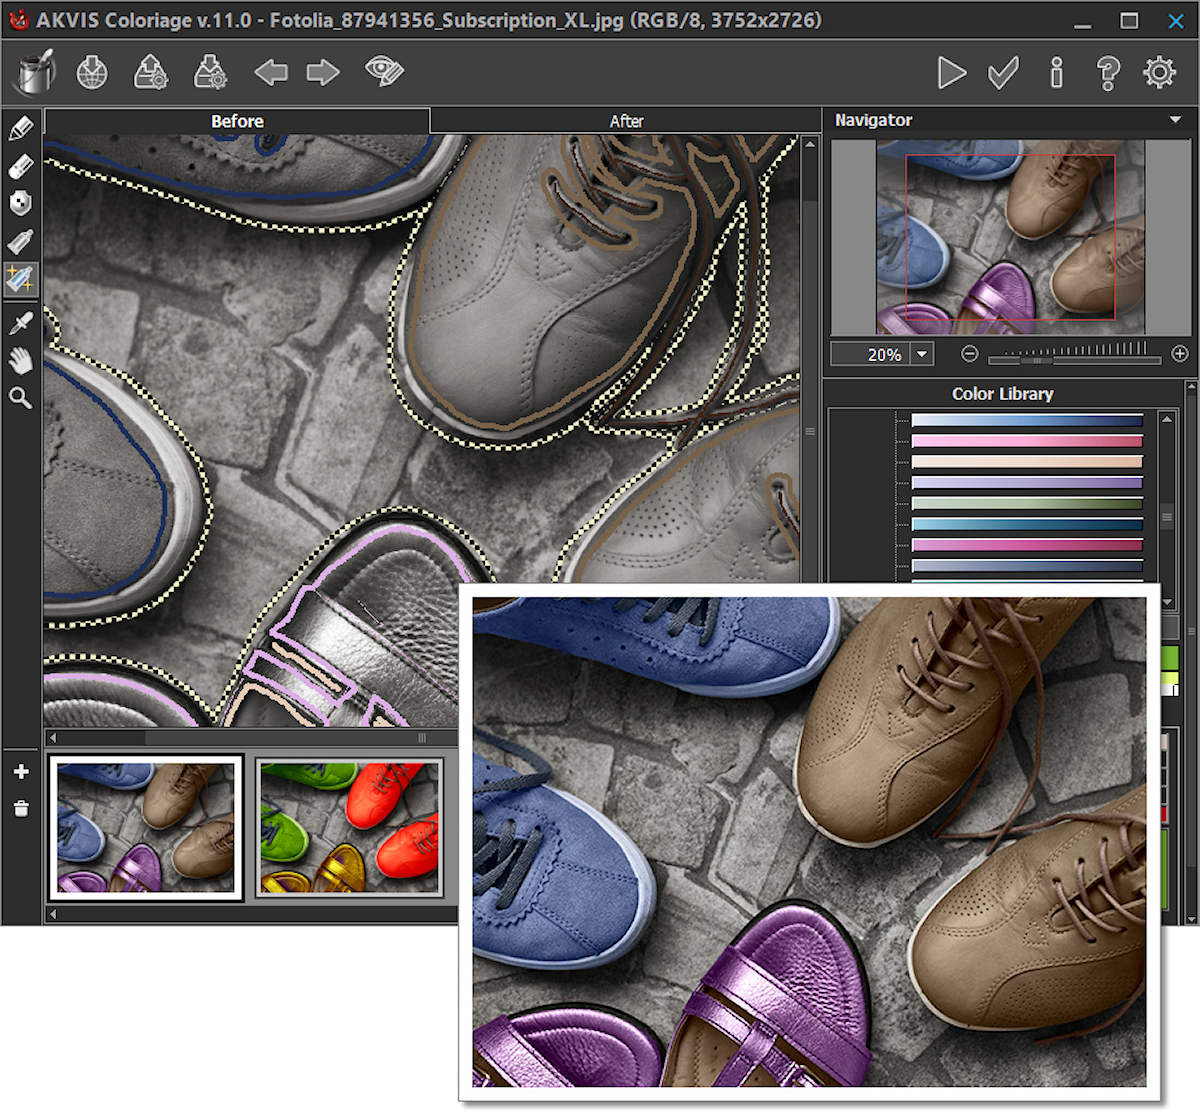Choose the Magic Tube tool
The height and width of the screenshot is (1112, 1200).
(x=20, y=279)
